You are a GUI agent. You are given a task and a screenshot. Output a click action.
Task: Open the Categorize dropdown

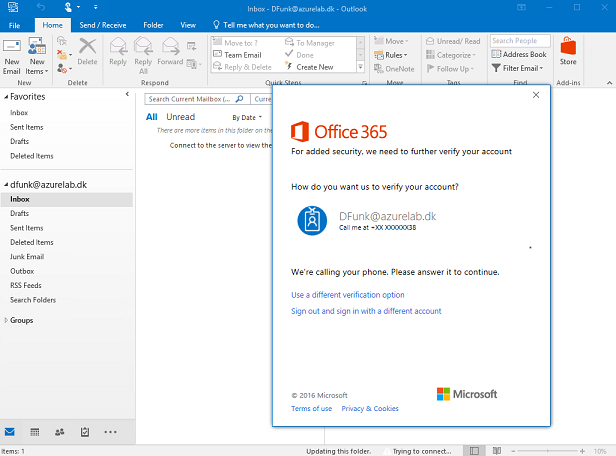point(451,55)
